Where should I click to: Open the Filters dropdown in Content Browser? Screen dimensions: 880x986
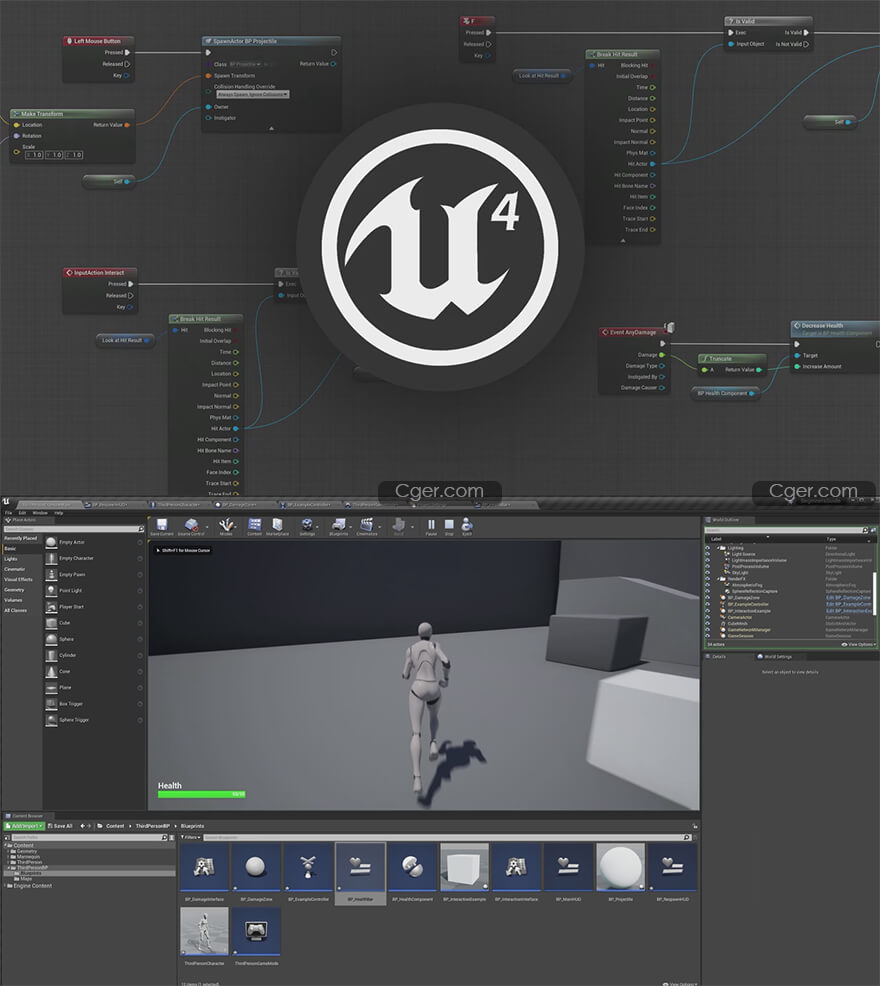tap(191, 838)
